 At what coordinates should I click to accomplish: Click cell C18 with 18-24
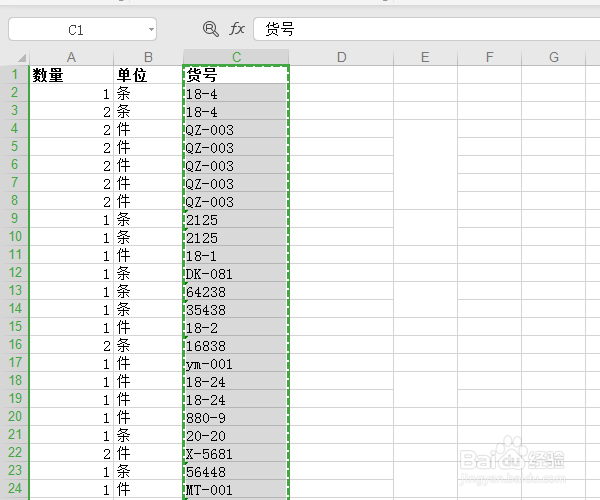[236, 381]
